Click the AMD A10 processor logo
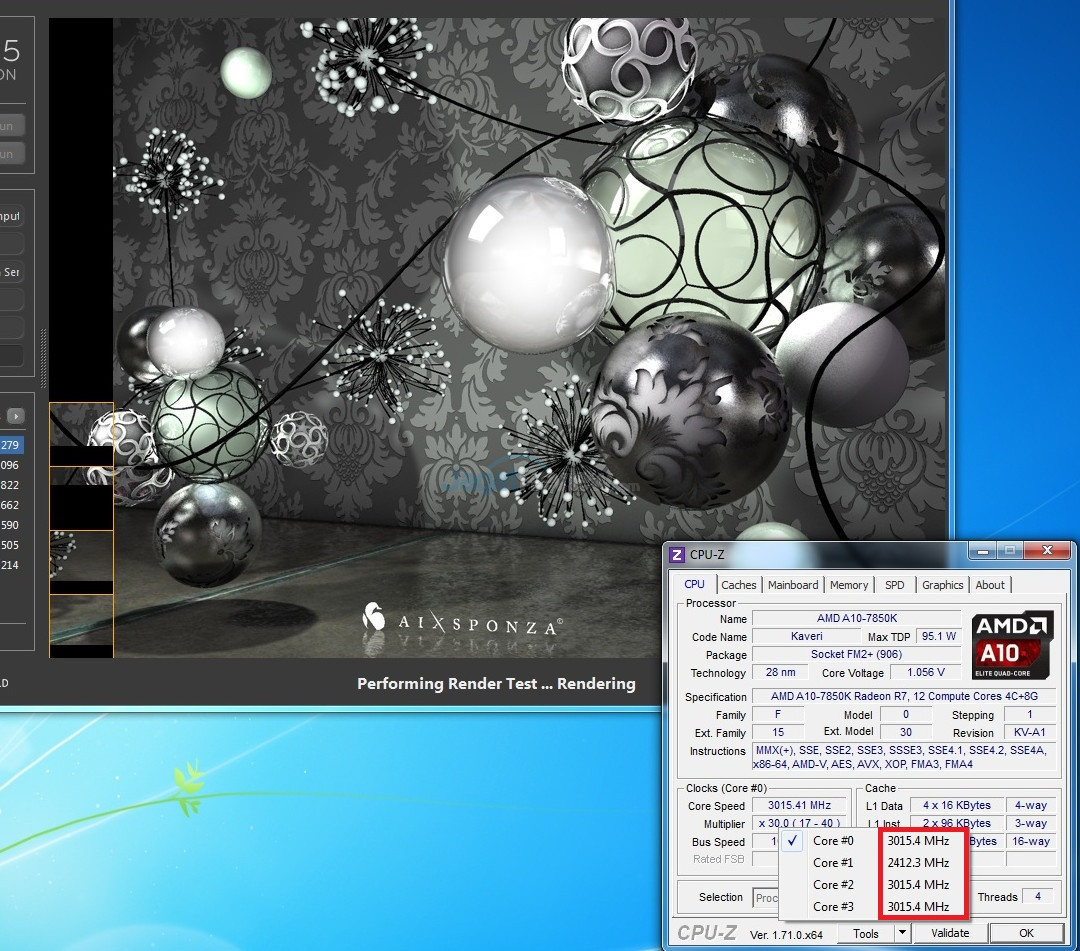Screen dimensions: 1080x951 [x=1011, y=643]
